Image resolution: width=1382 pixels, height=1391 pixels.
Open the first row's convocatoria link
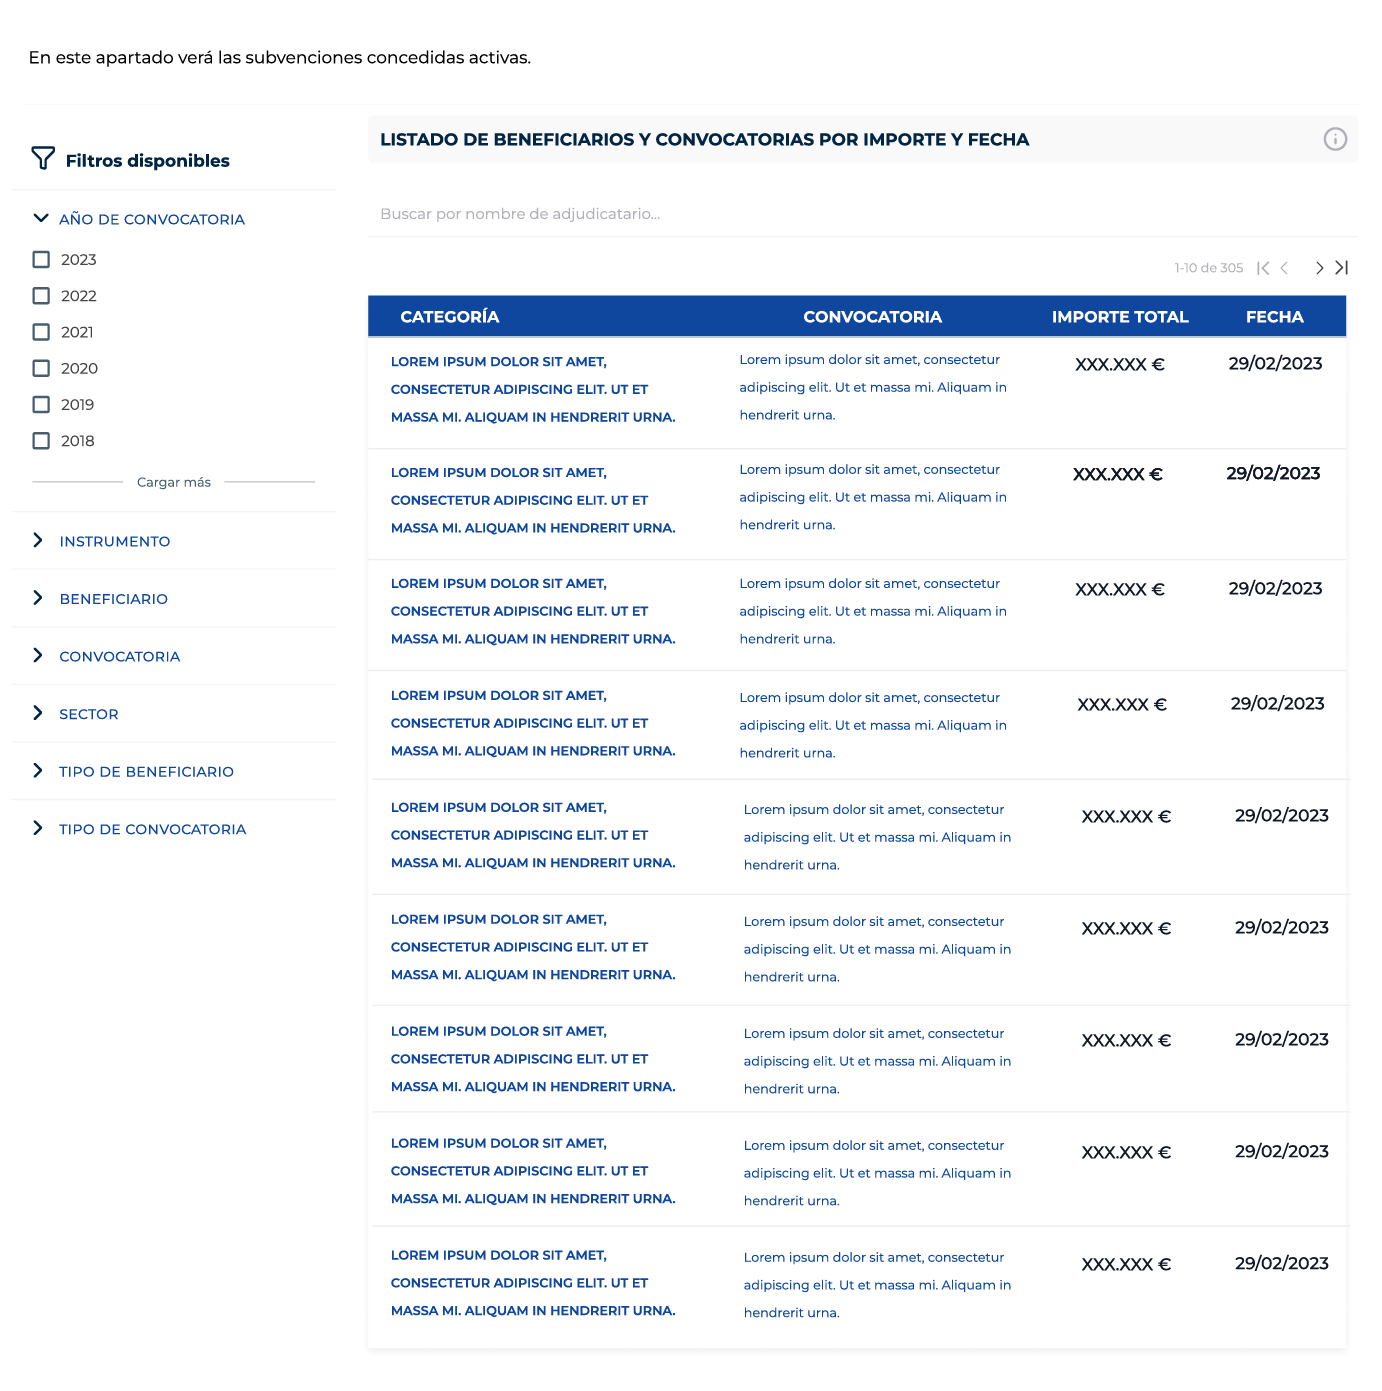872,387
